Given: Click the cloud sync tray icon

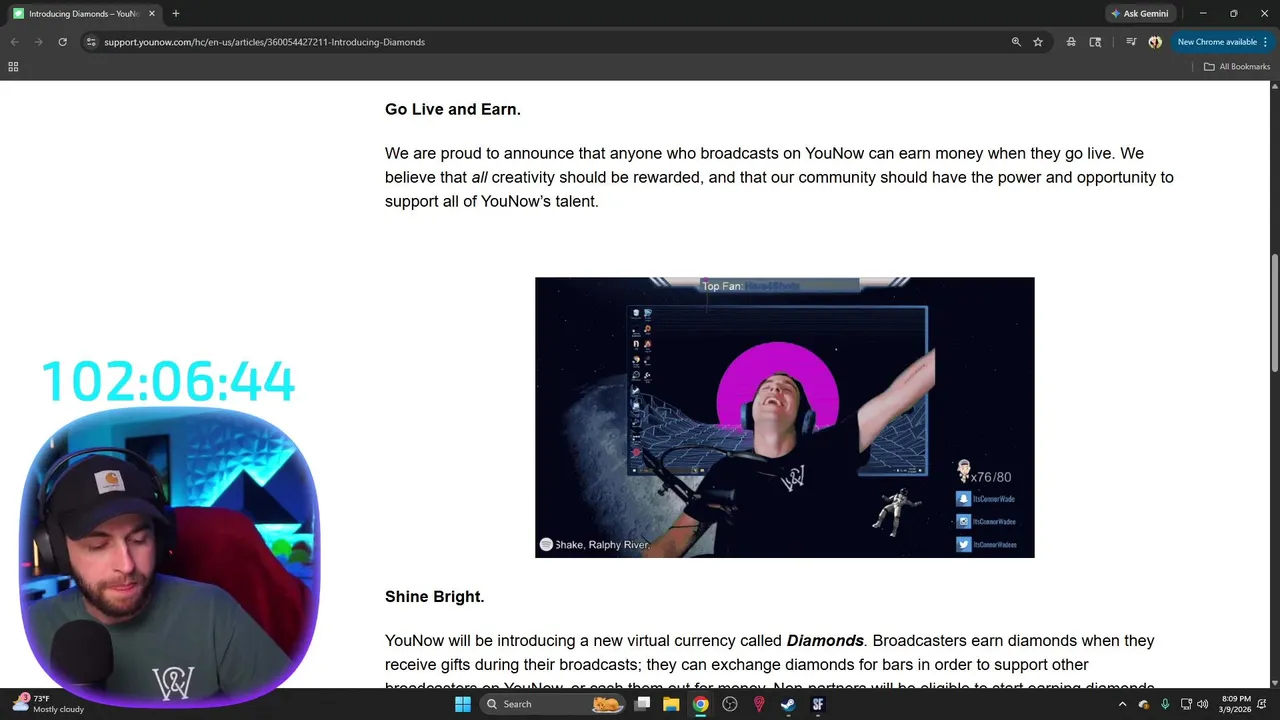Looking at the screenshot, I should click(1144, 704).
